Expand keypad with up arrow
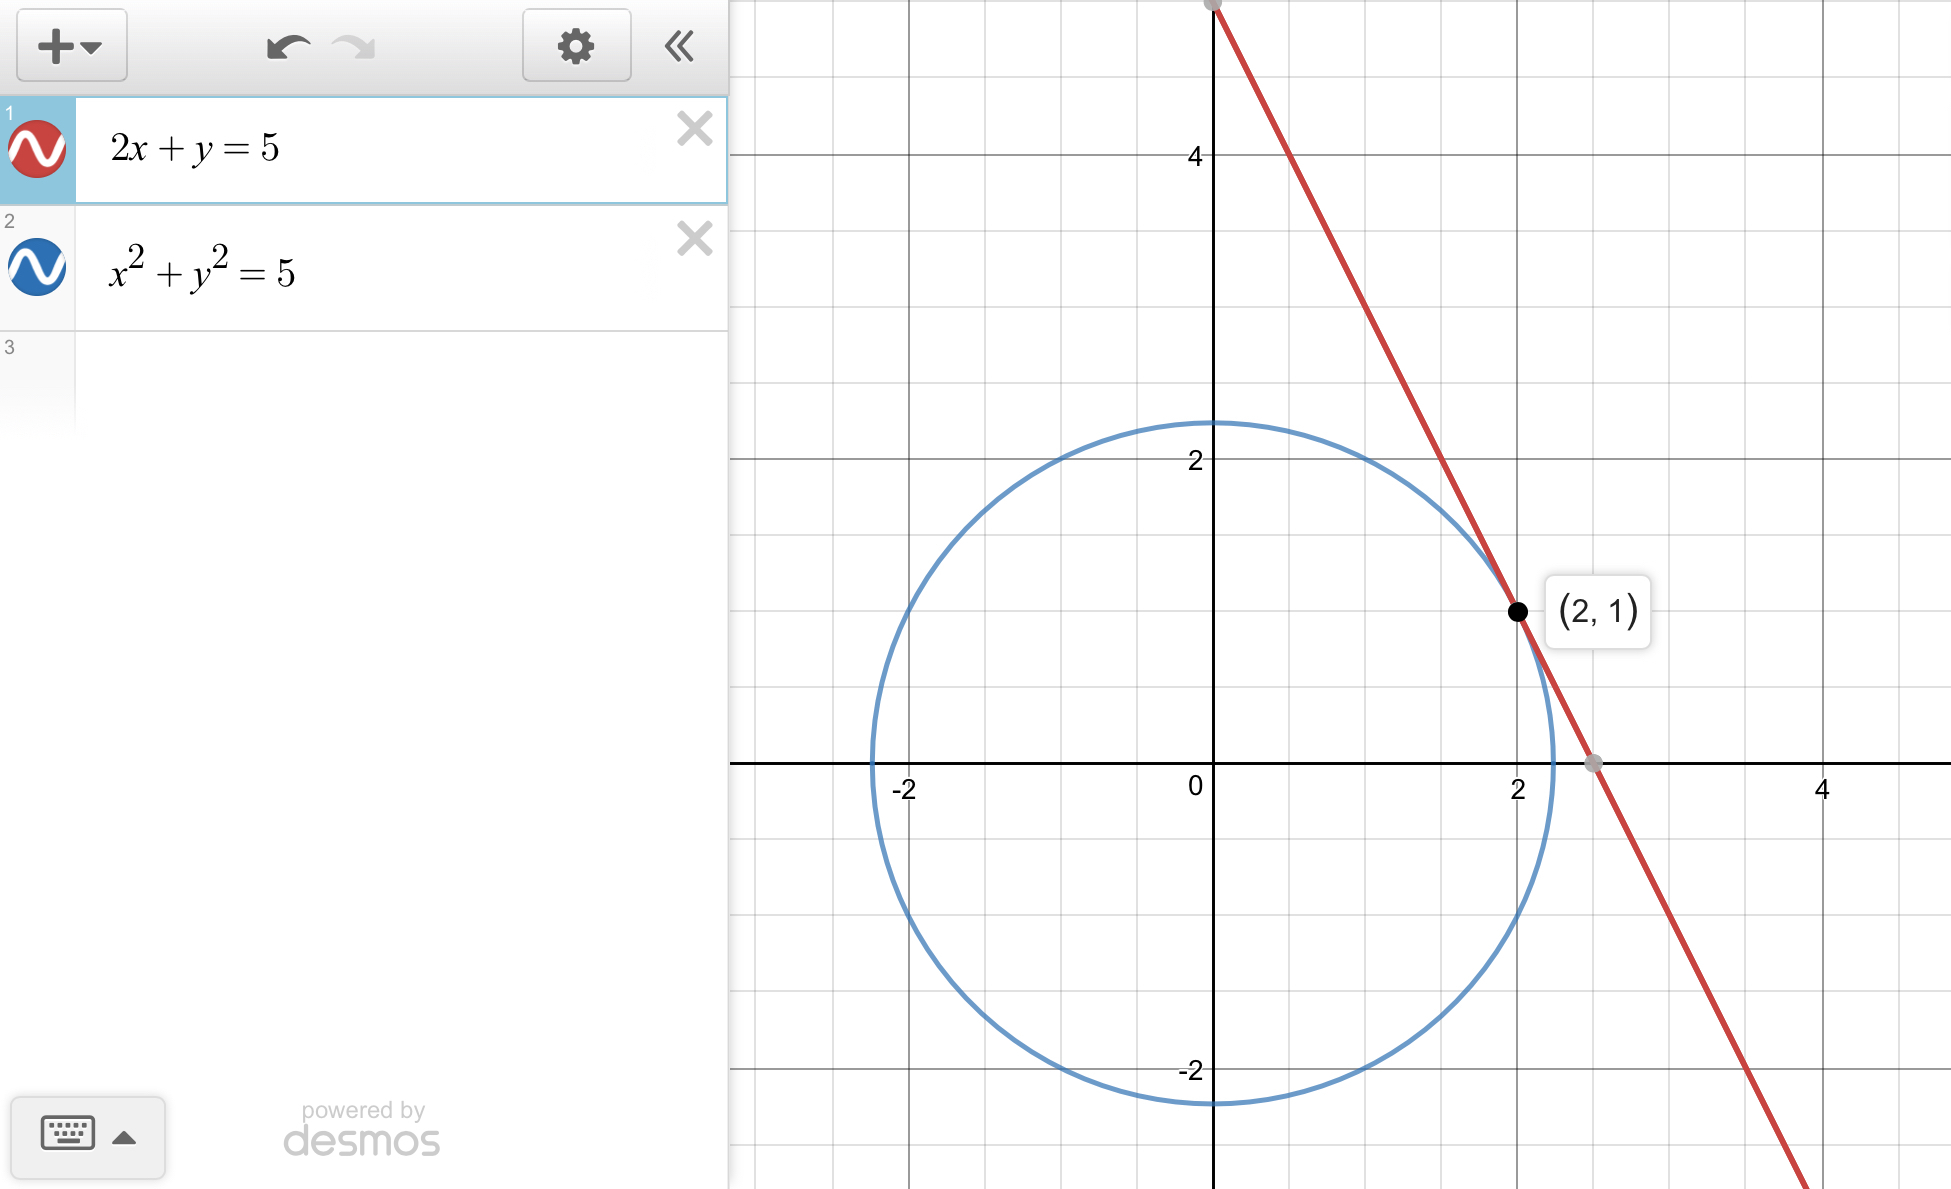 click(x=124, y=1138)
